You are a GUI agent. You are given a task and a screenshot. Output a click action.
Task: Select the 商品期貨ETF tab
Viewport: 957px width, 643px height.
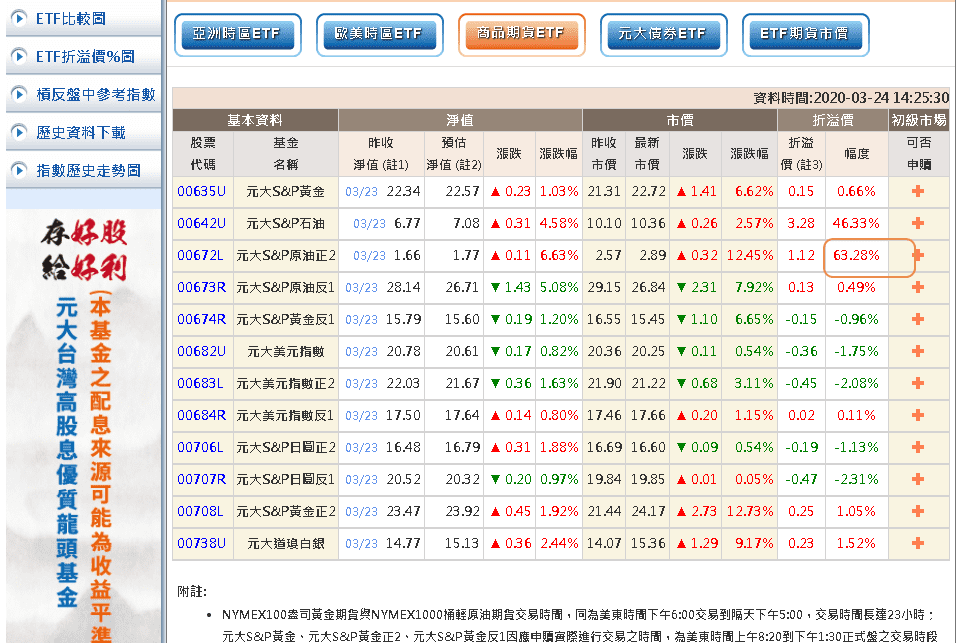(x=521, y=34)
